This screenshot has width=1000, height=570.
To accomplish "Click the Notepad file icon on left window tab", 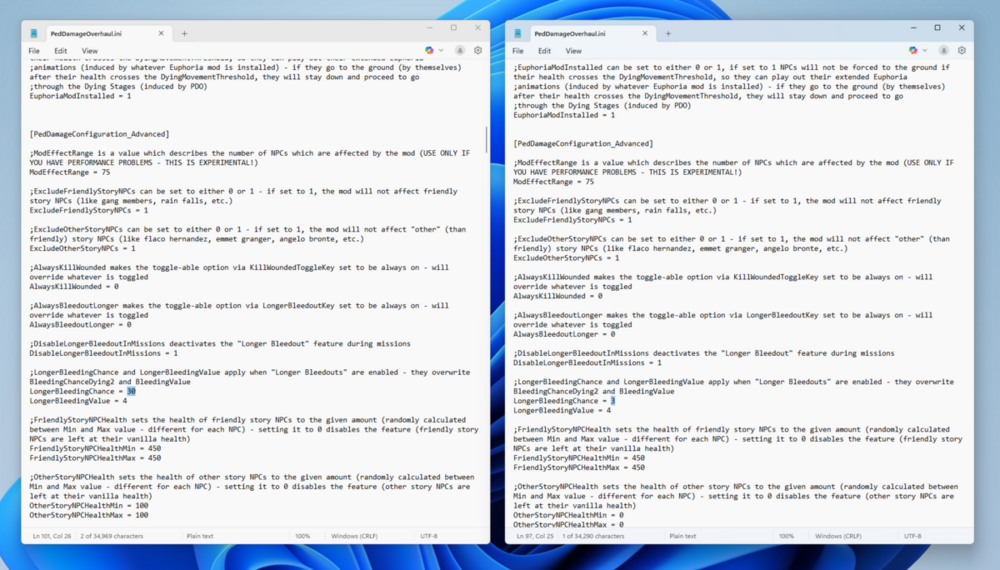I will [x=34, y=33].
